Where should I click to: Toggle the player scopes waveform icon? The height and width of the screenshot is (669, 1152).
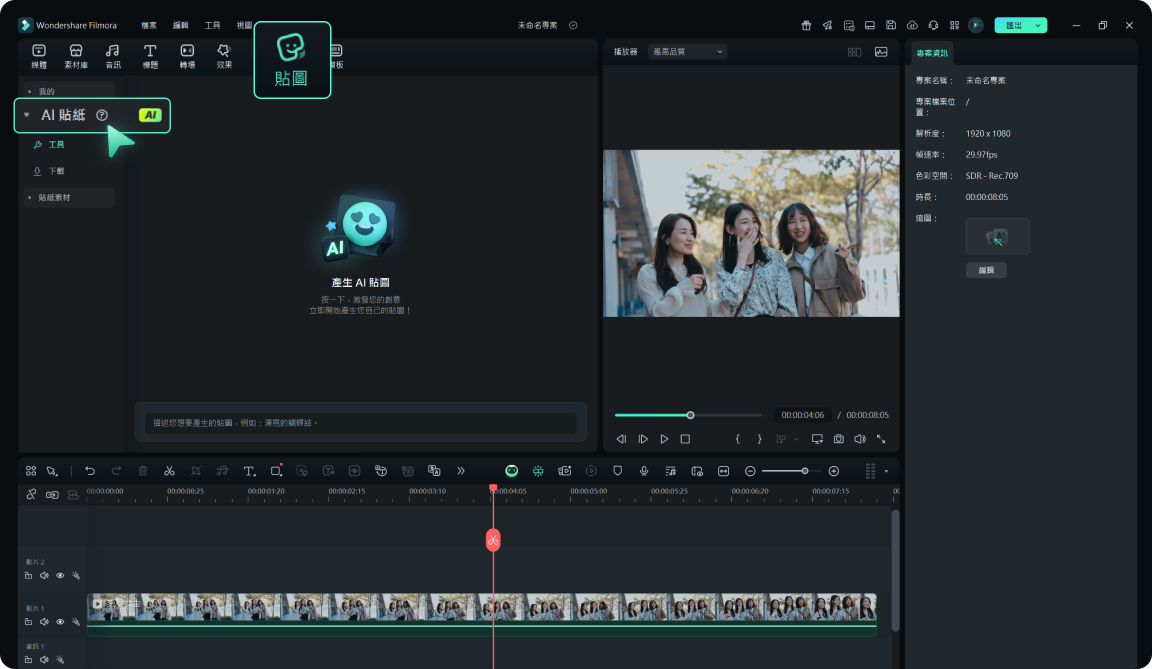pyautogui.click(x=881, y=51)
